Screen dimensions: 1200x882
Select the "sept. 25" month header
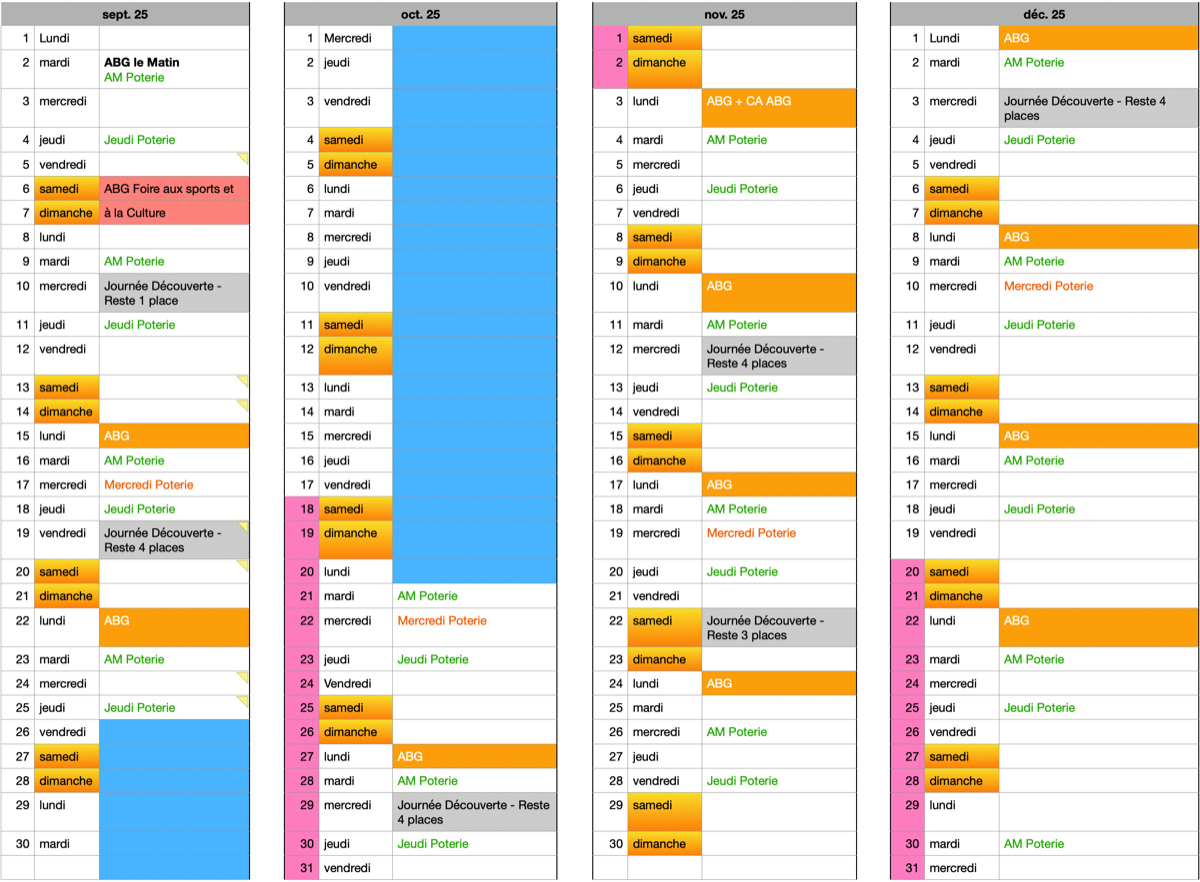[x=125, y=14]
